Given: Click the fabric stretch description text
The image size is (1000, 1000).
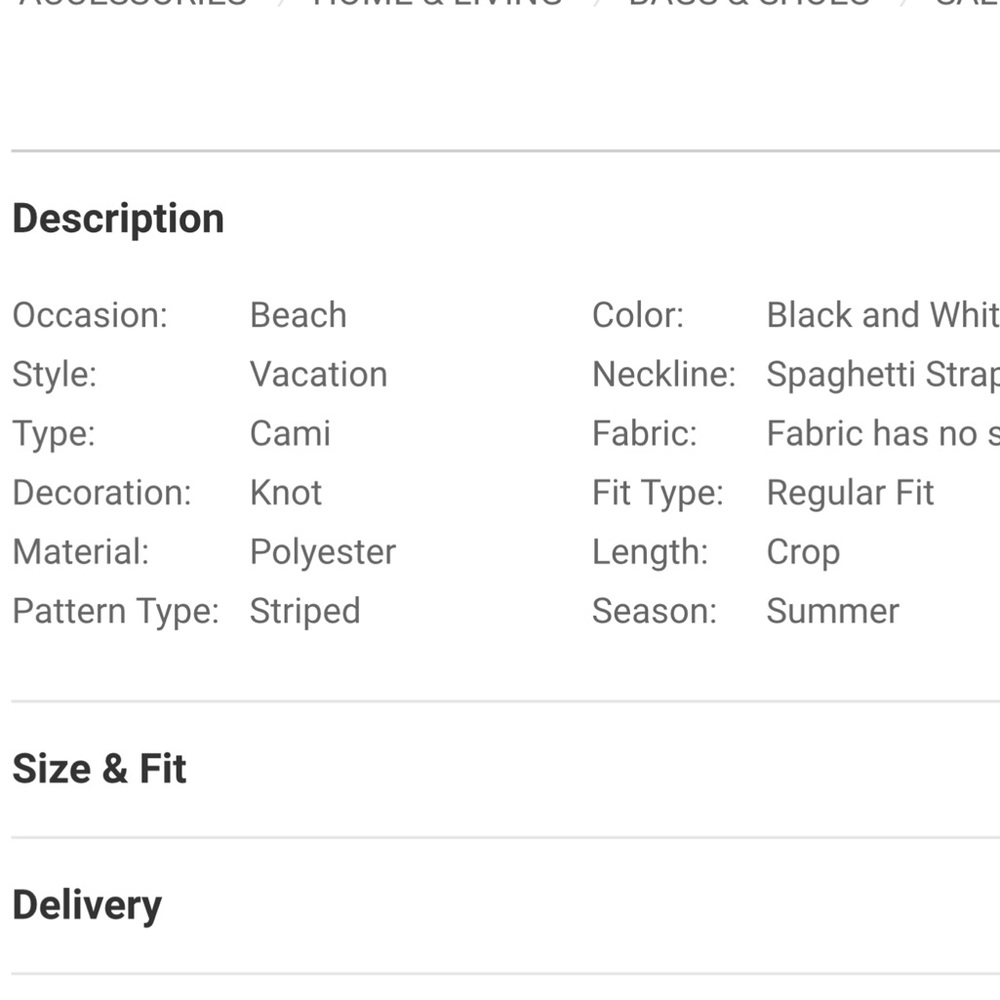Looking at the screenshot, I should tap(882, 433).
